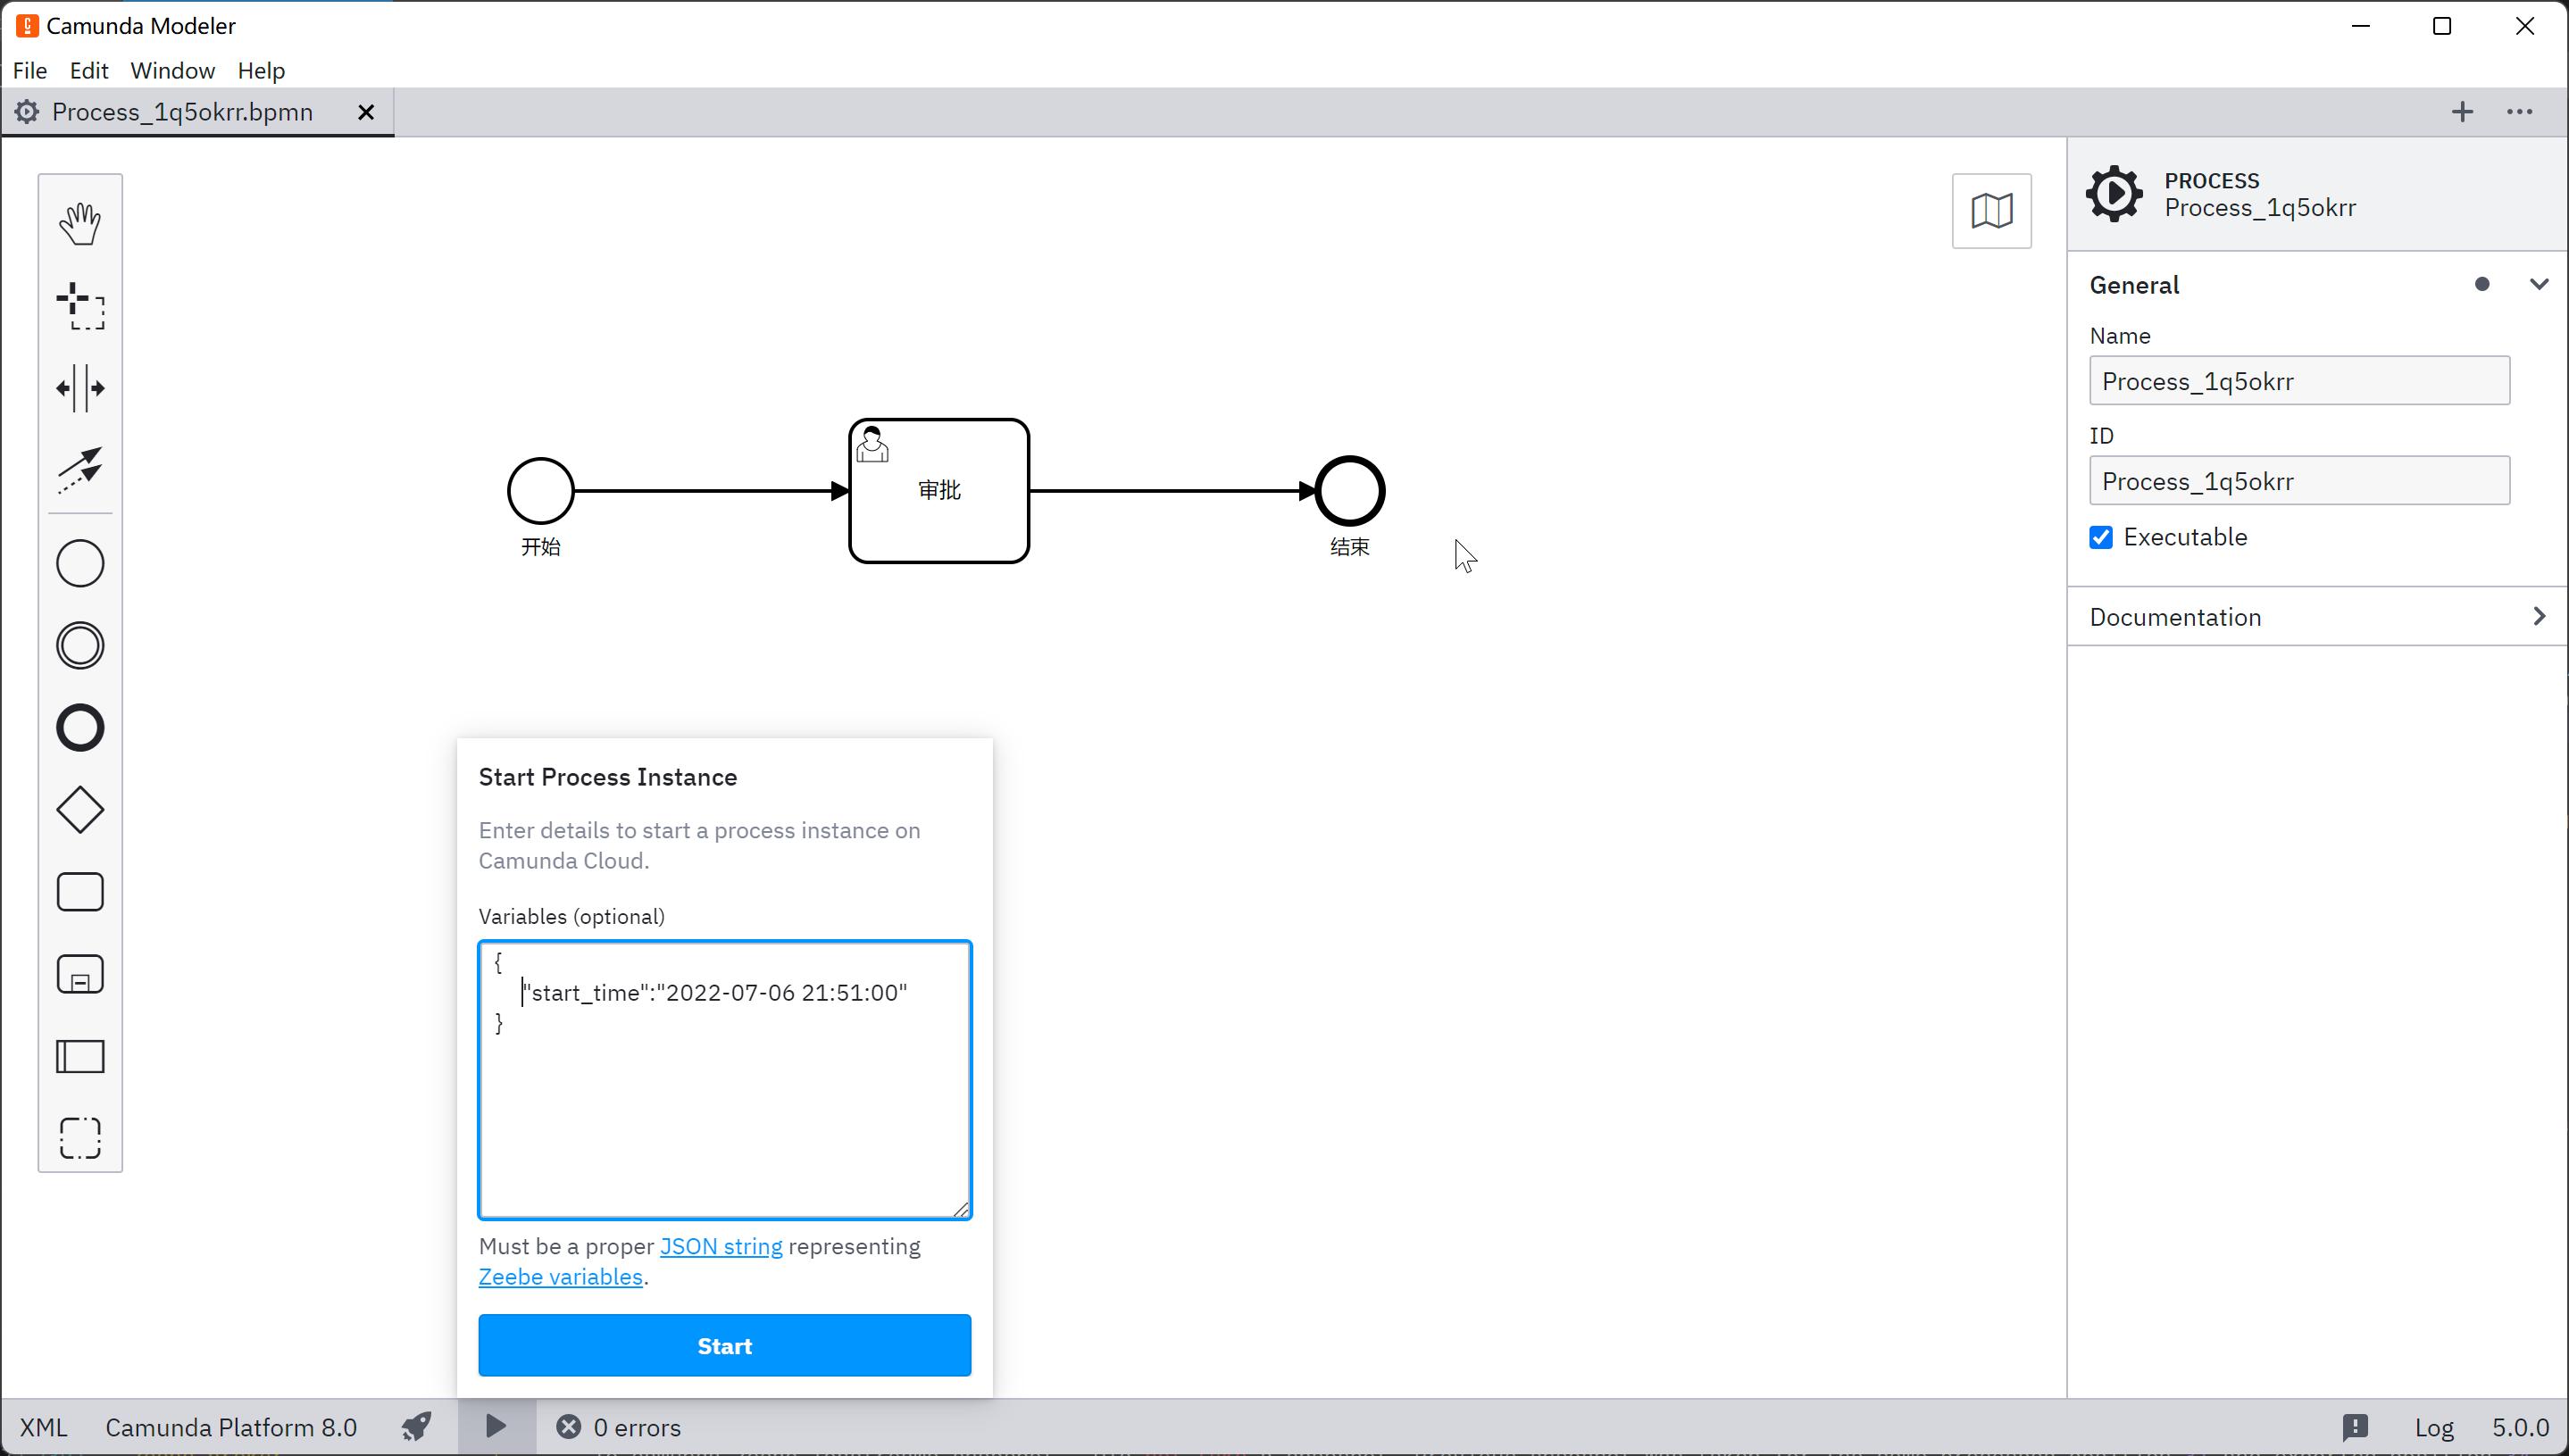Create an intermediate event from the palette

coord(80,645)
